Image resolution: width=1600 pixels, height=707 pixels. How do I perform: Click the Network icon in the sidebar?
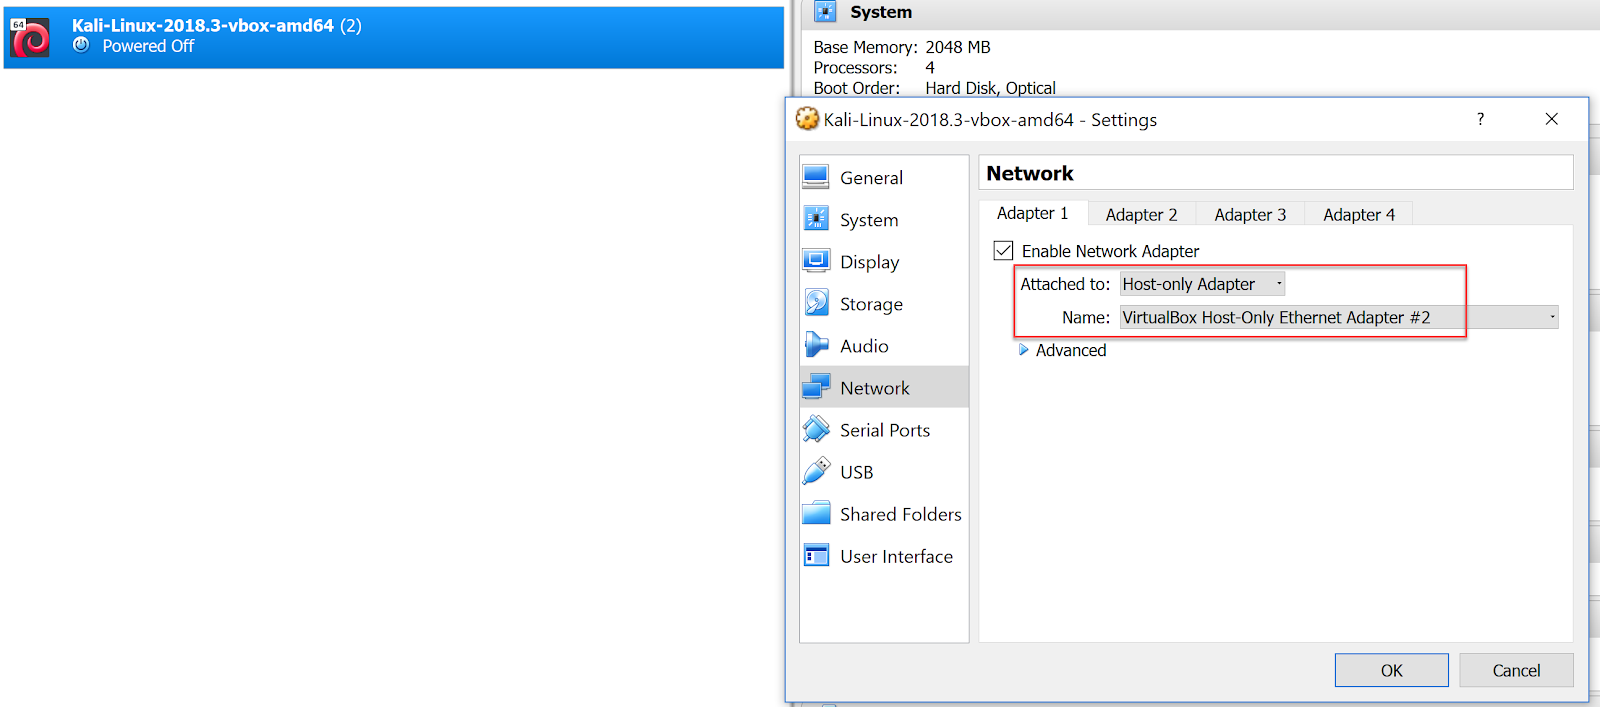[816, 387]
